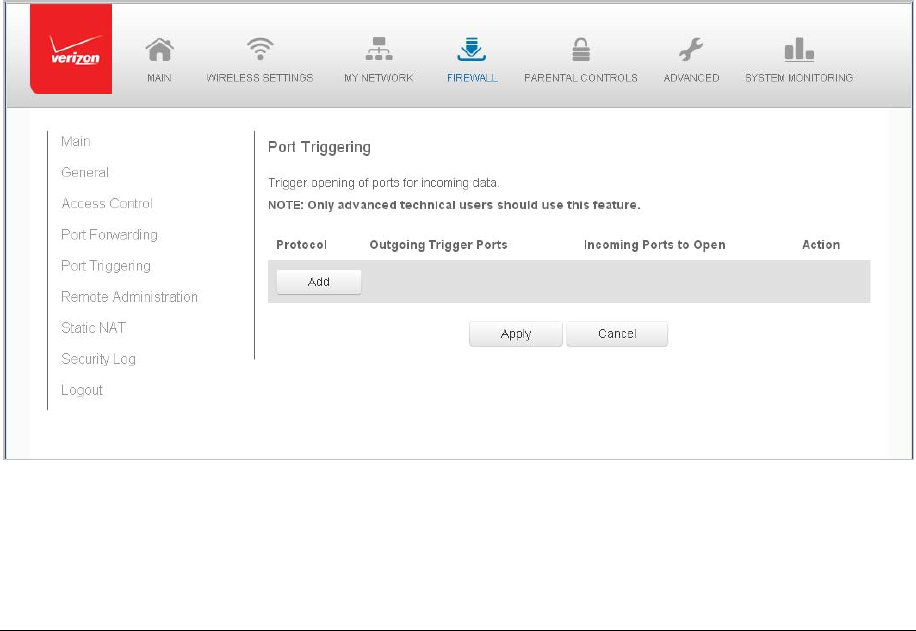916x631 pixels.
Task: Open the WIRELESS SETTINGS tab label
Action: [260, 78]
